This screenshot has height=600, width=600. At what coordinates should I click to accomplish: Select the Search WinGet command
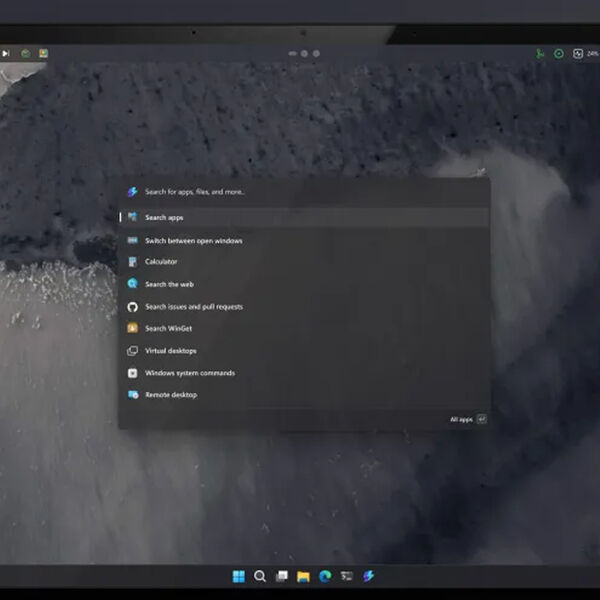pos(167,329)
